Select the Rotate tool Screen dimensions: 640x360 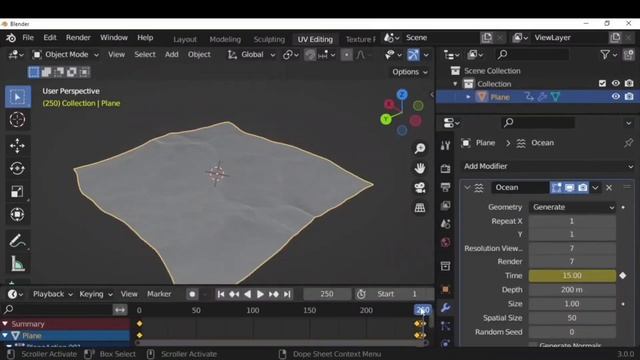(x=18, y=169)
